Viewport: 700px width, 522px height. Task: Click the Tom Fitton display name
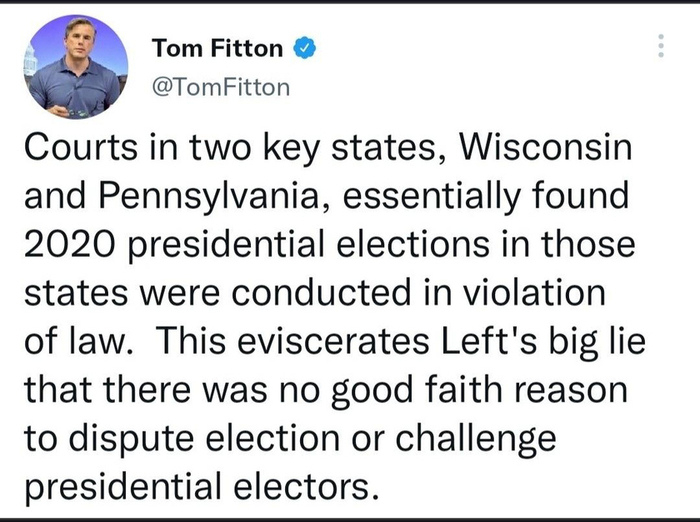pos(217,49)
